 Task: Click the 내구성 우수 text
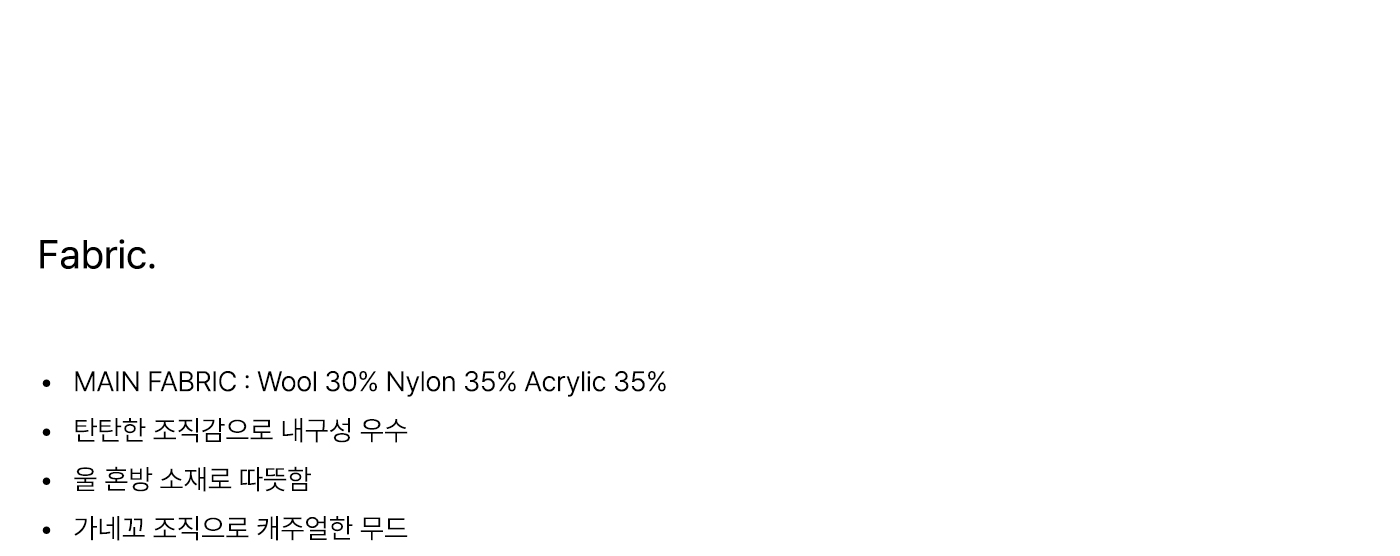[x=344, y=430]
